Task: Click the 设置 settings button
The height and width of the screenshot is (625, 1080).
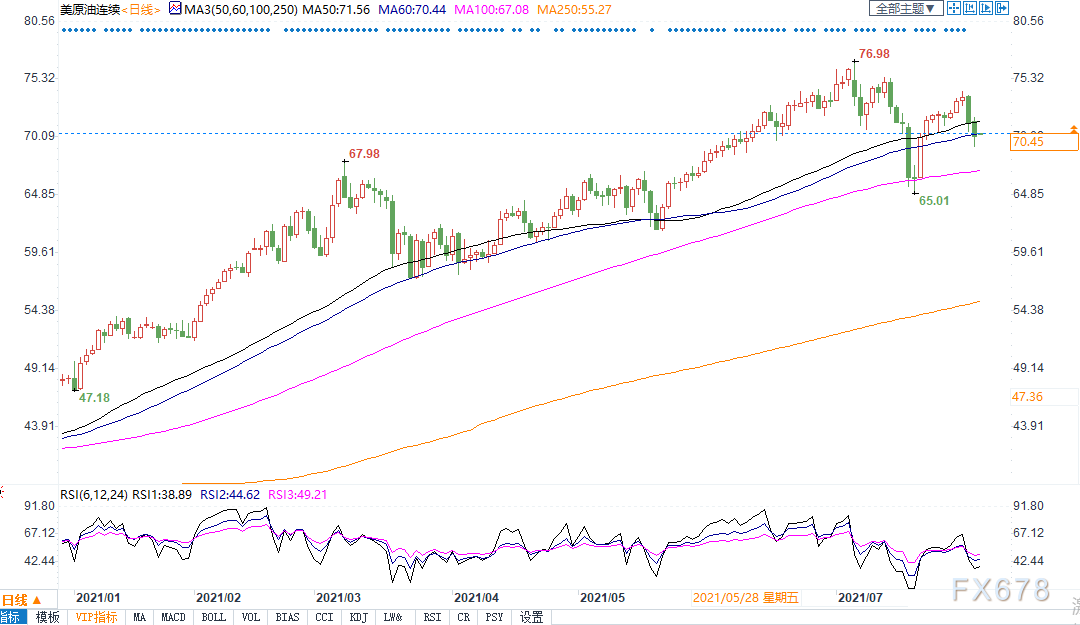Action: [531, 617]
